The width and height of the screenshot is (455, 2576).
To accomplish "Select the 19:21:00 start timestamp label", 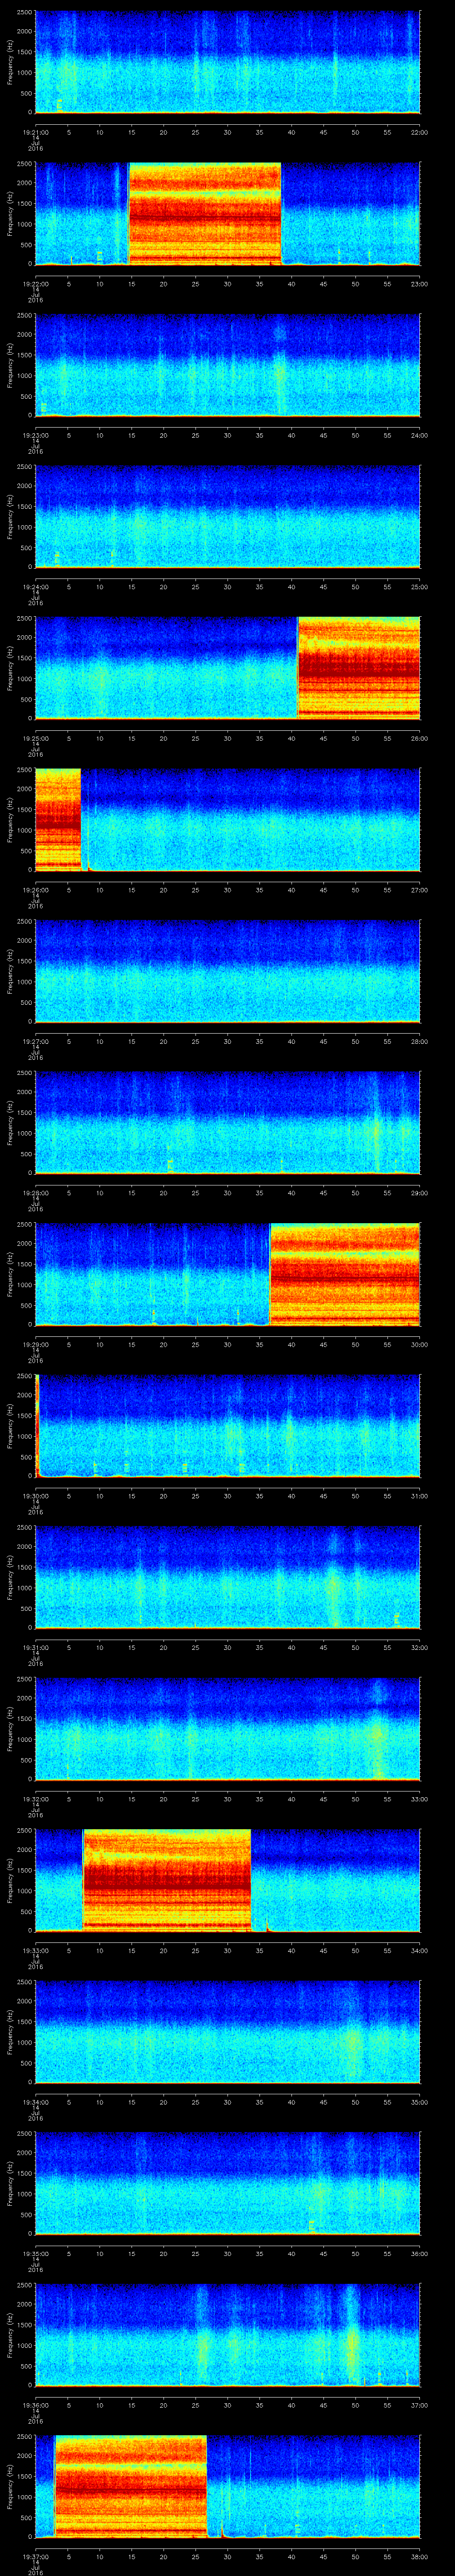I will tap(35, 132).
